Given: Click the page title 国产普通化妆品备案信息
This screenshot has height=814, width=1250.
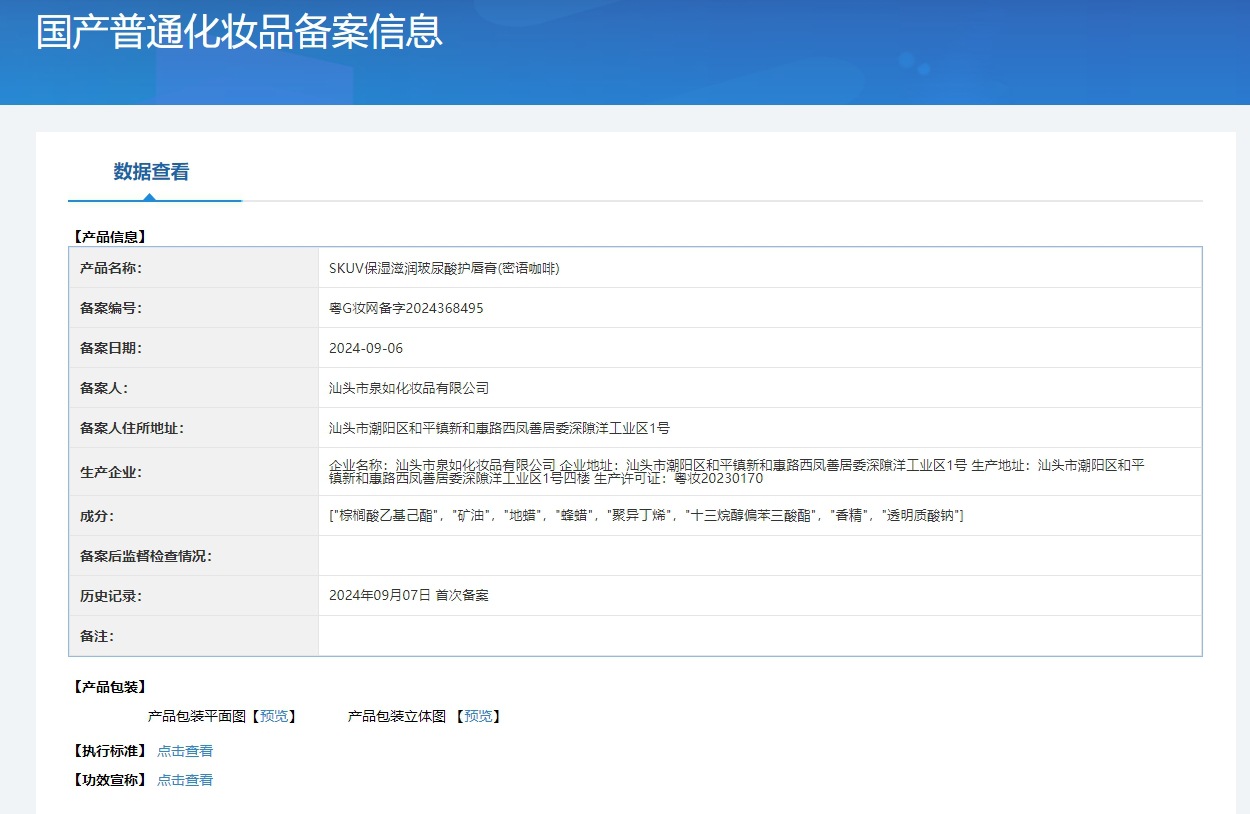Looking at the screenshot, I should pyautogui.click(x=239, y=31).
